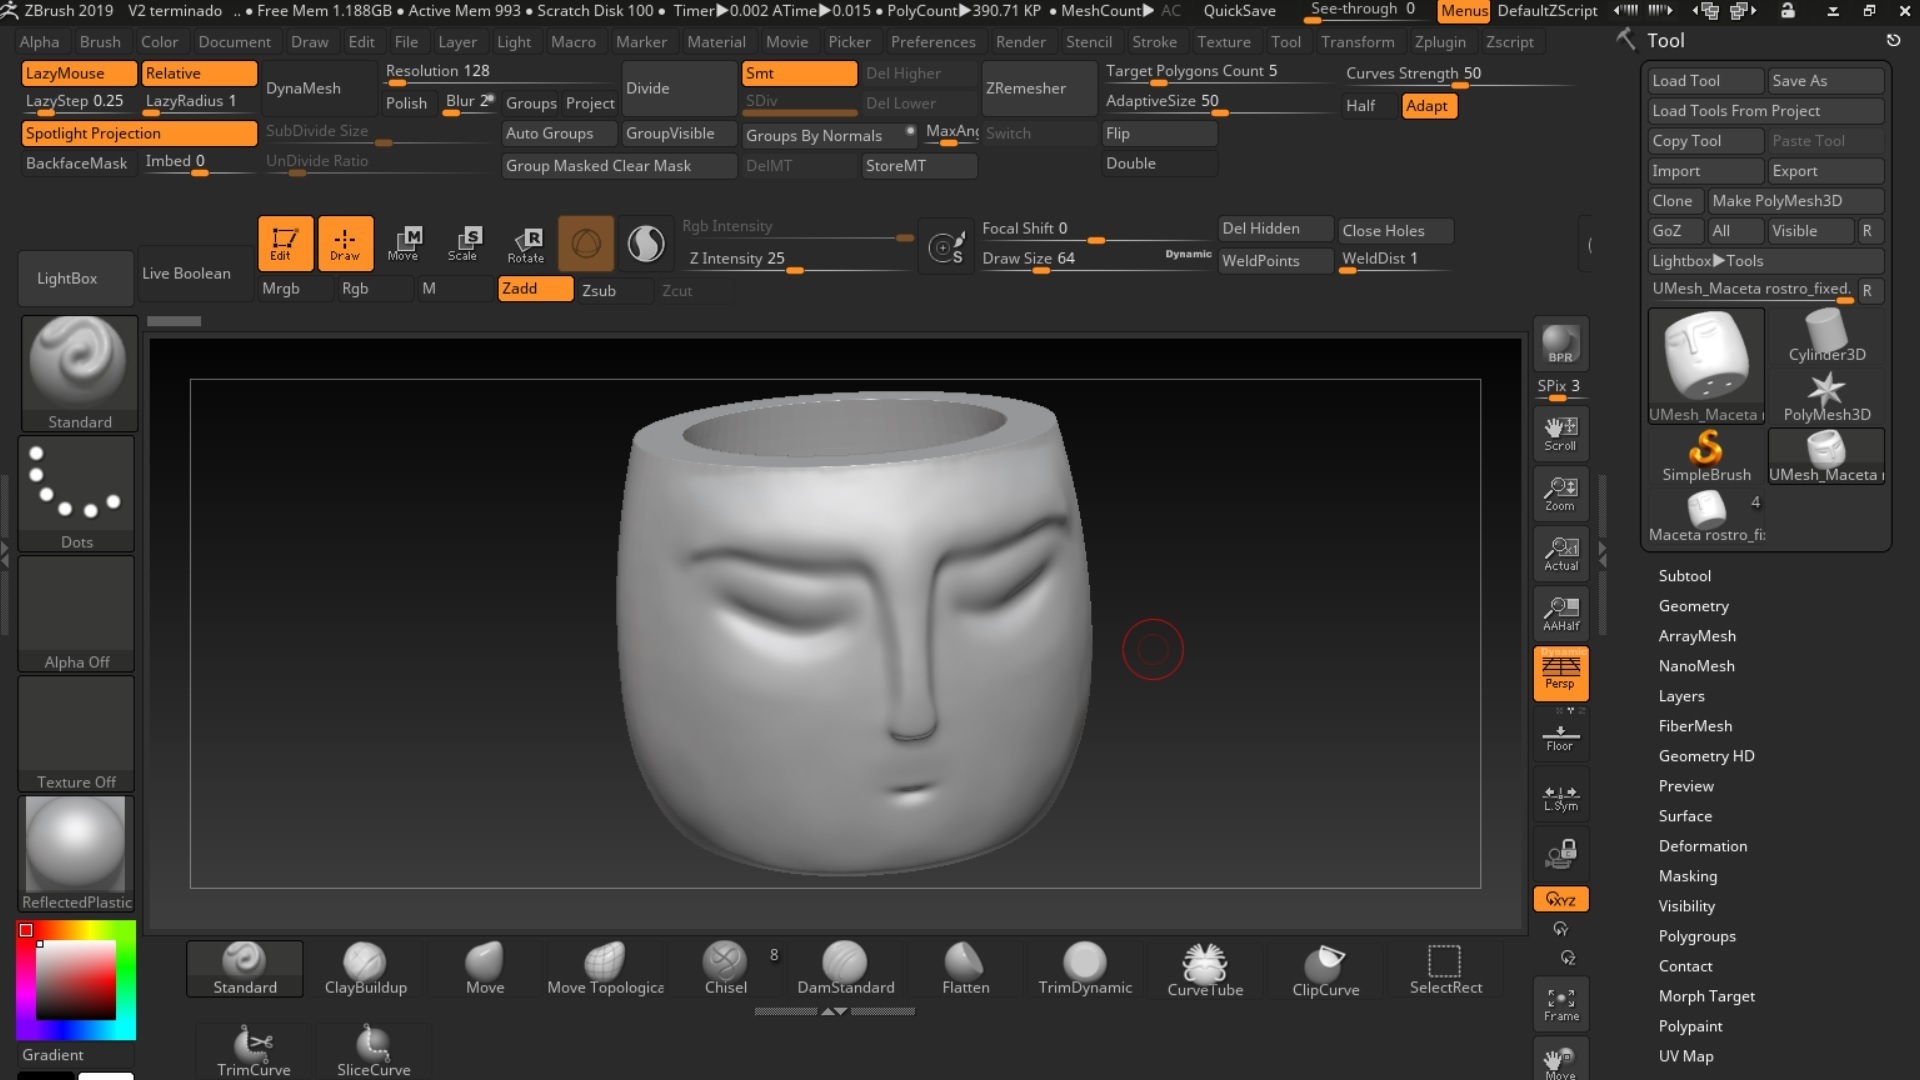Viewport: 1920px width, 1080px height.
Task: Click the Scale gizmo tool icon
Action: pos(463,243)
